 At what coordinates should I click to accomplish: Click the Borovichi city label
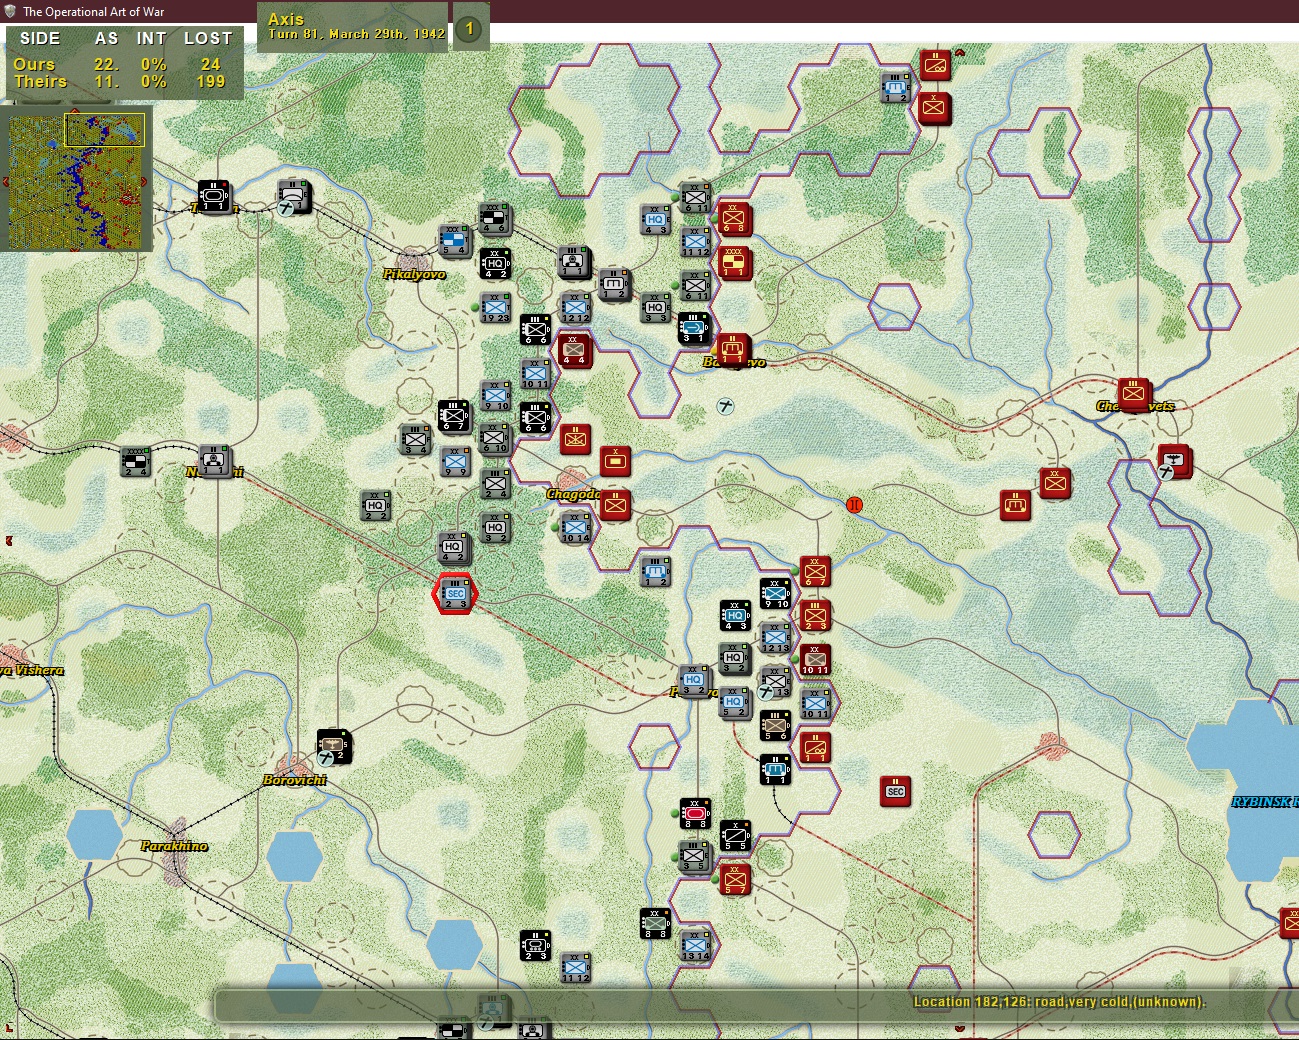point(295,780)
